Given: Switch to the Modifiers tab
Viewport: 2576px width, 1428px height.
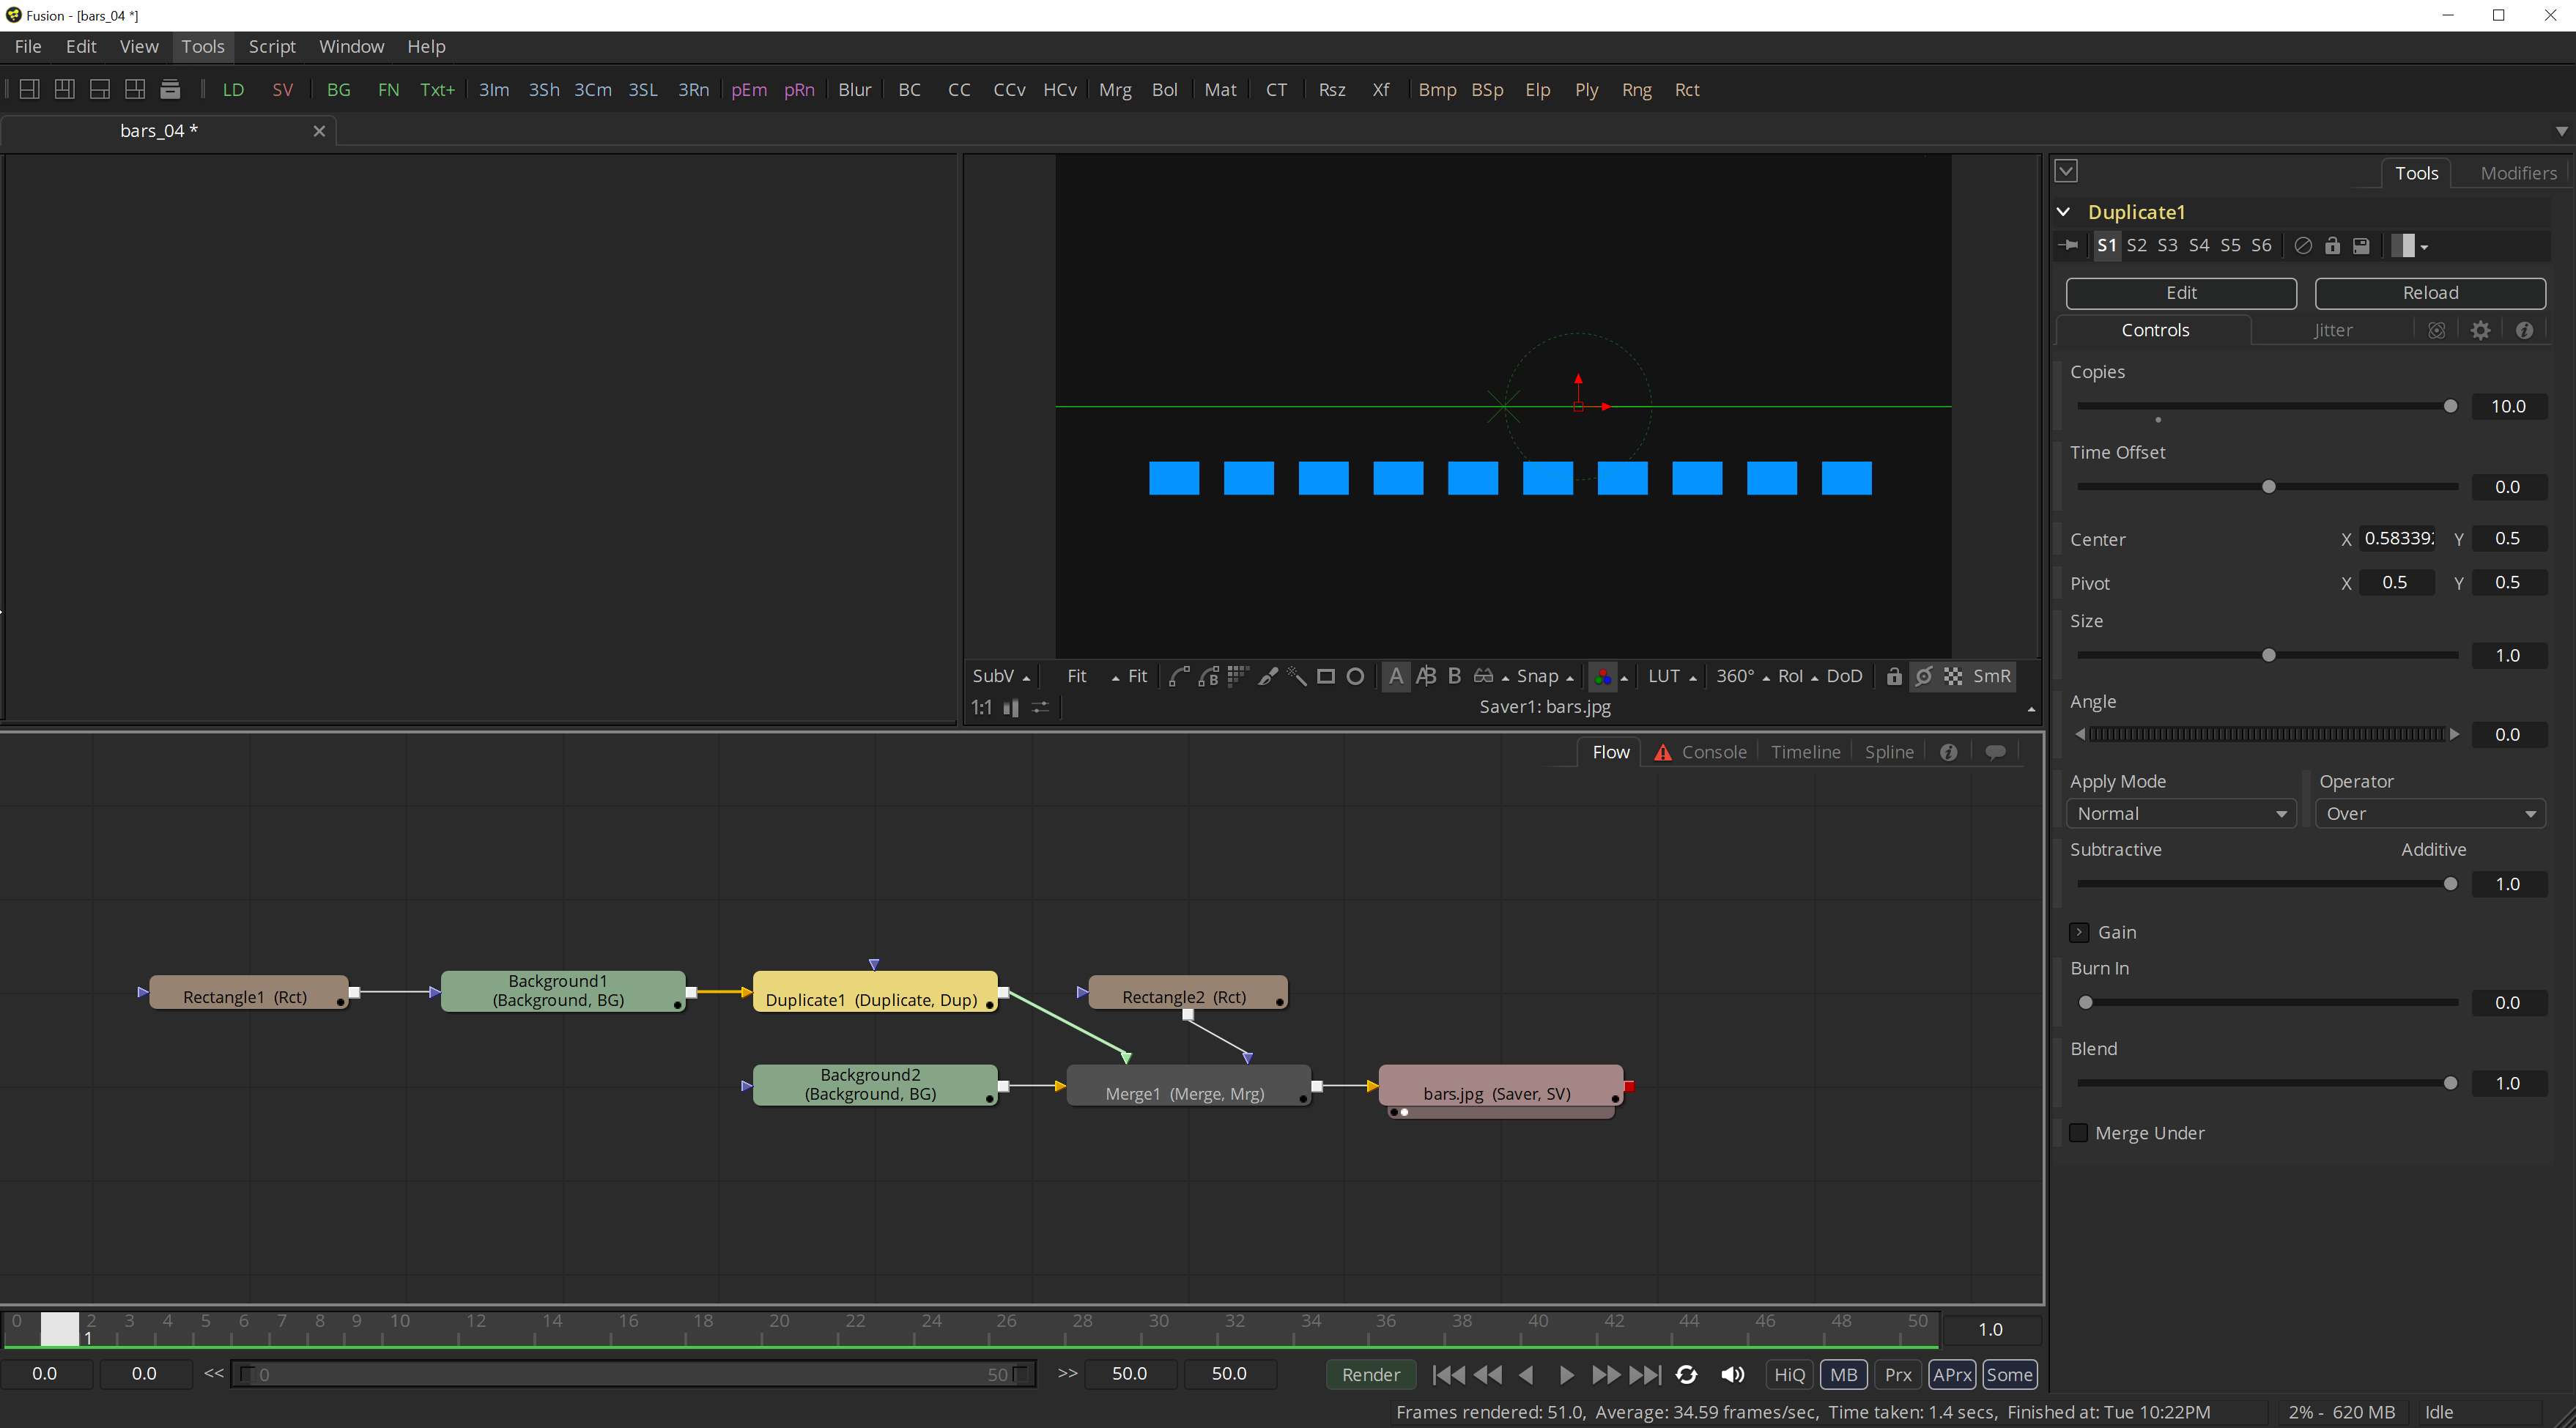Looking at the screenshot, I should (x=2518, y=173).
